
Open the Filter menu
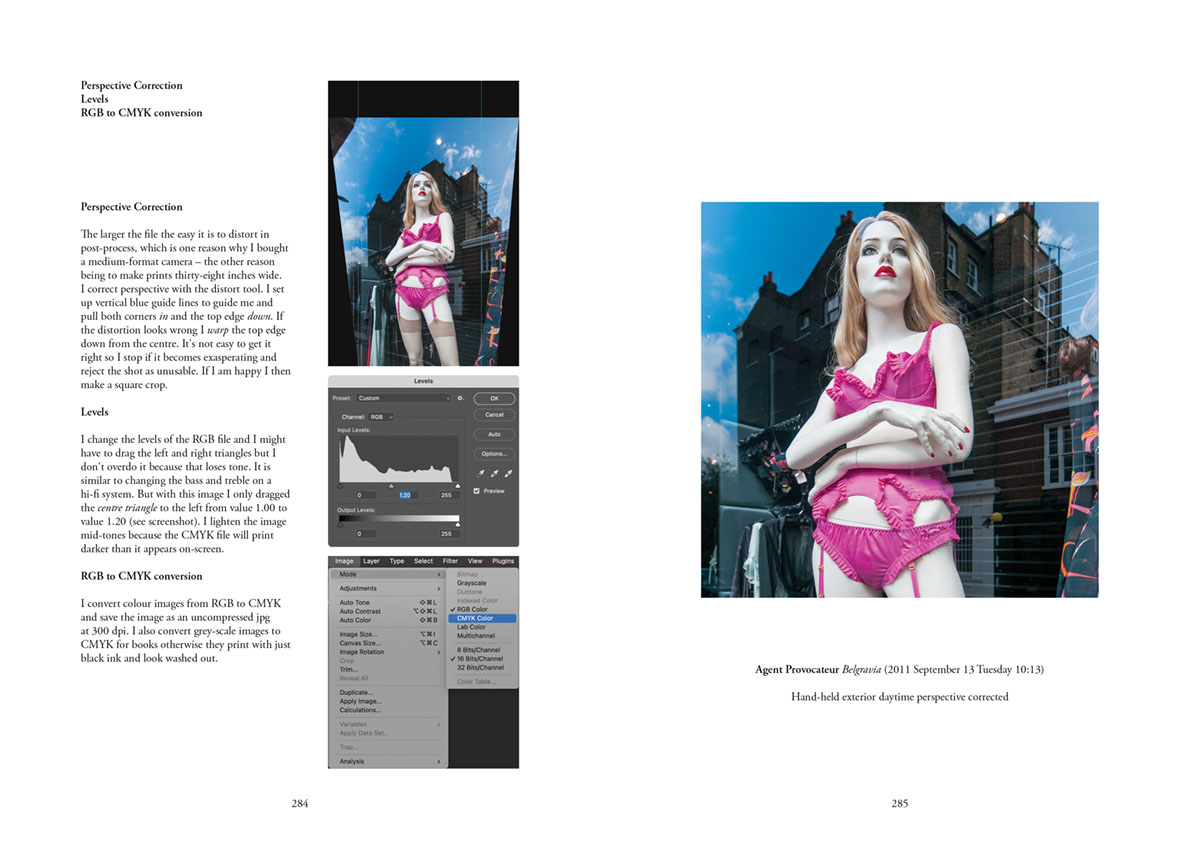pyautogui.click(x=450, y=561)
